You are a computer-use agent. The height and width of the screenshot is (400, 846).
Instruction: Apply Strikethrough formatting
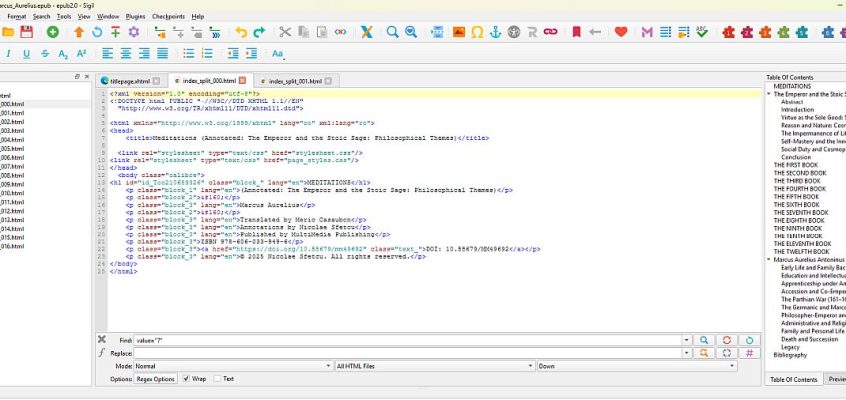point(45,53)
